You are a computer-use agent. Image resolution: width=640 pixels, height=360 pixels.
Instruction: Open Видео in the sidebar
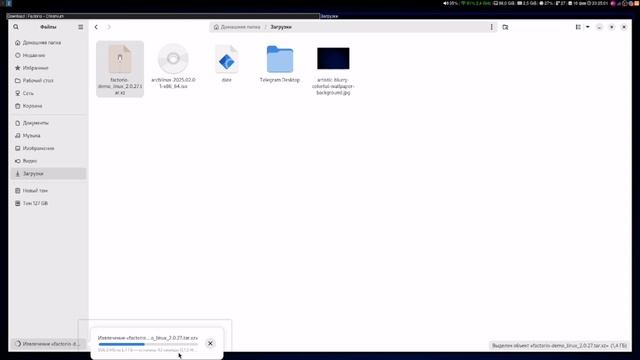tap(48, 161)
